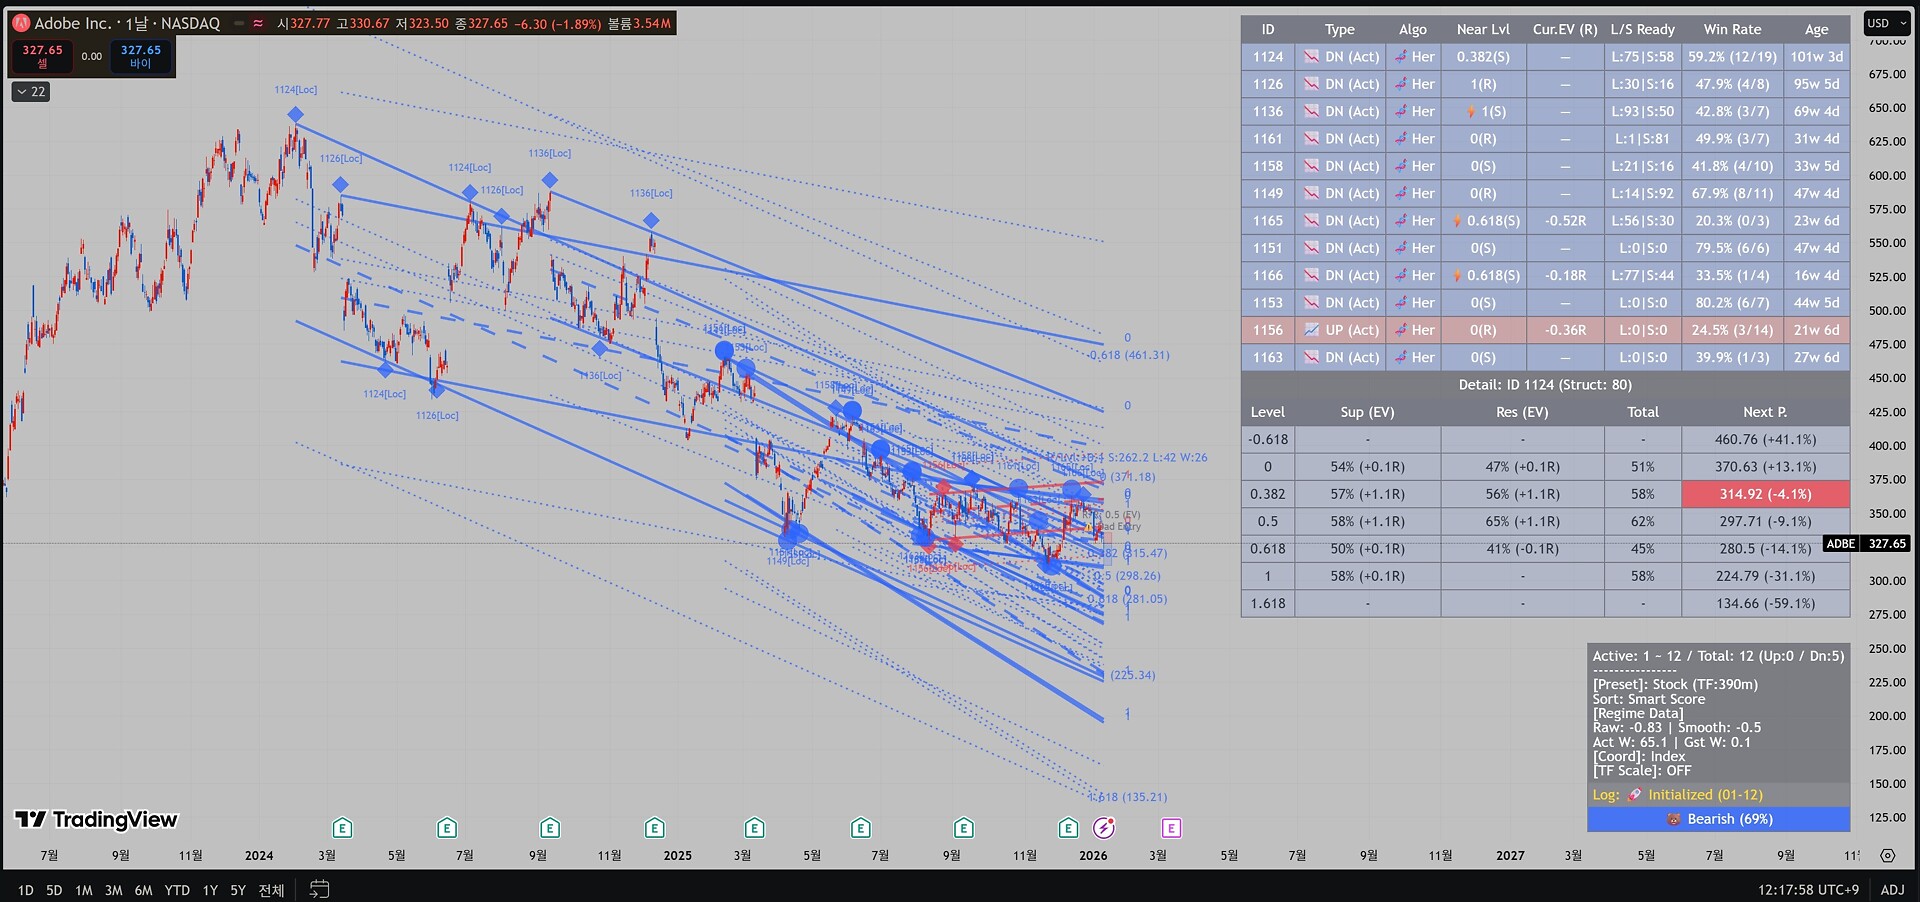
Task: Click the flame icon in row 1165 Near Lvl
Action: point(1458,221)
